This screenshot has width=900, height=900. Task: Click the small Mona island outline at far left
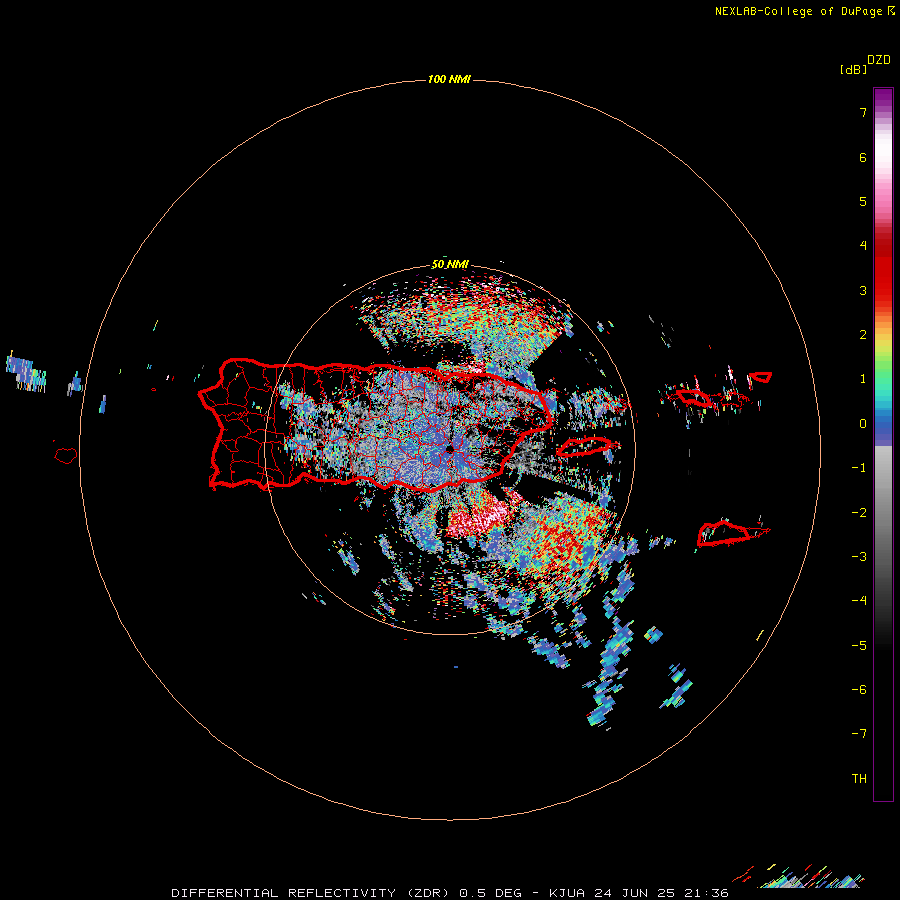(66, 456)
